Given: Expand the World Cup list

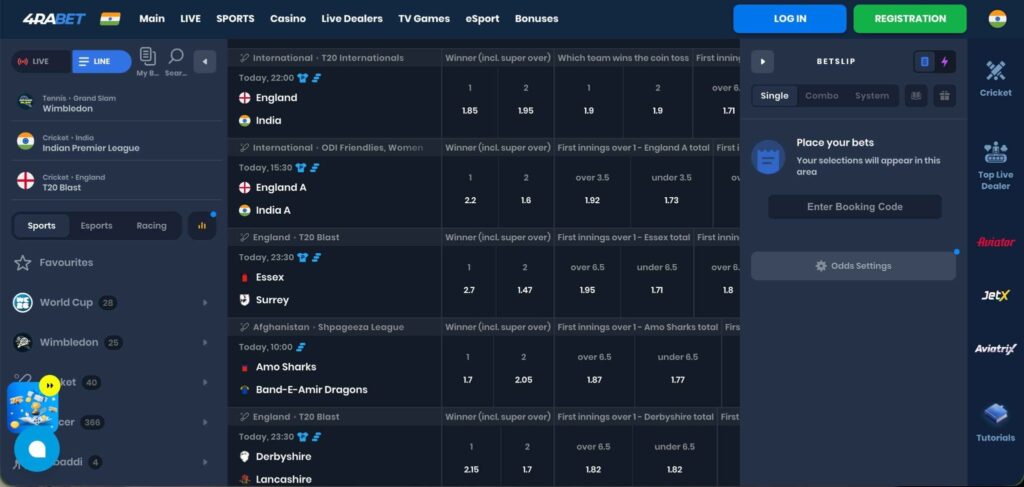Looking at the screenshot, I should [x=205, y=303].
